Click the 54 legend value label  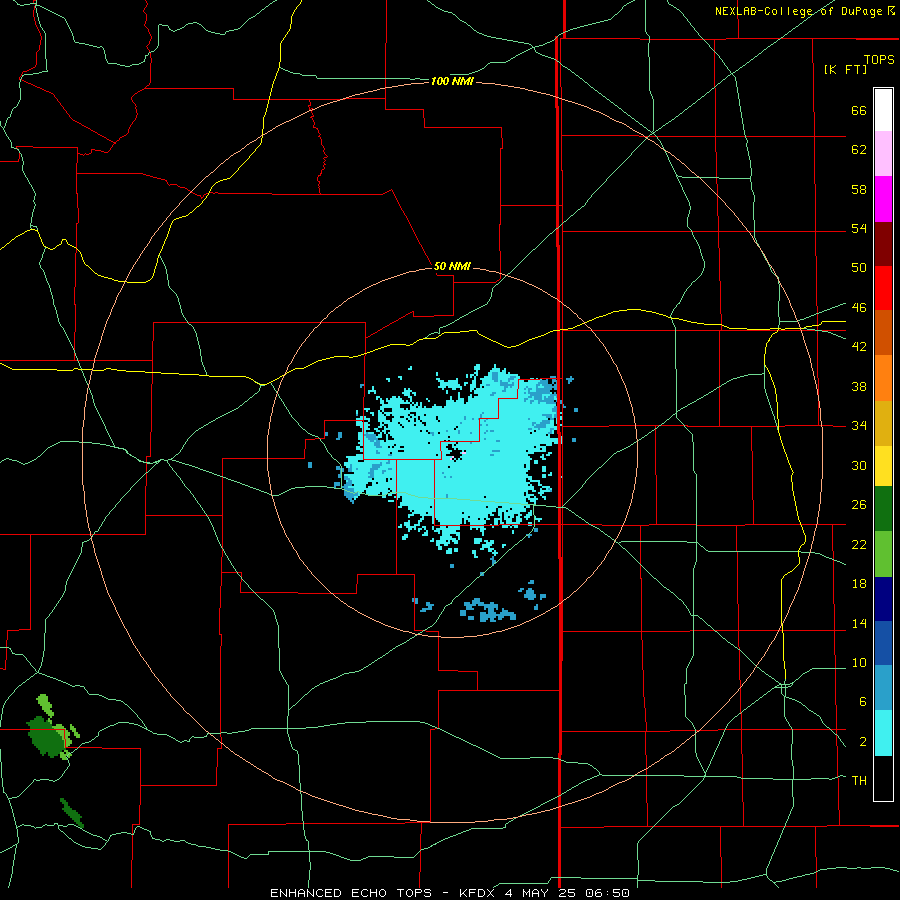pyautogui.click(x=859, y=228)
